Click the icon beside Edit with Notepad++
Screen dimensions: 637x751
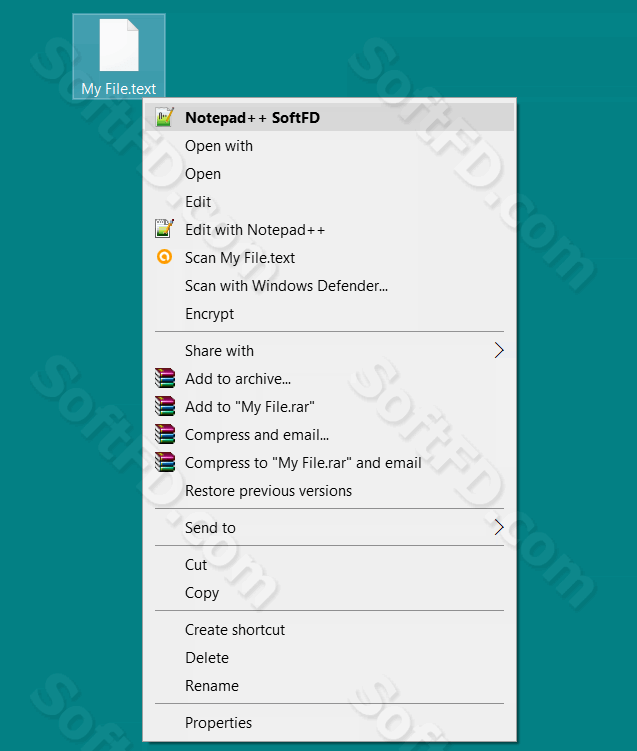tap(164, 229)
